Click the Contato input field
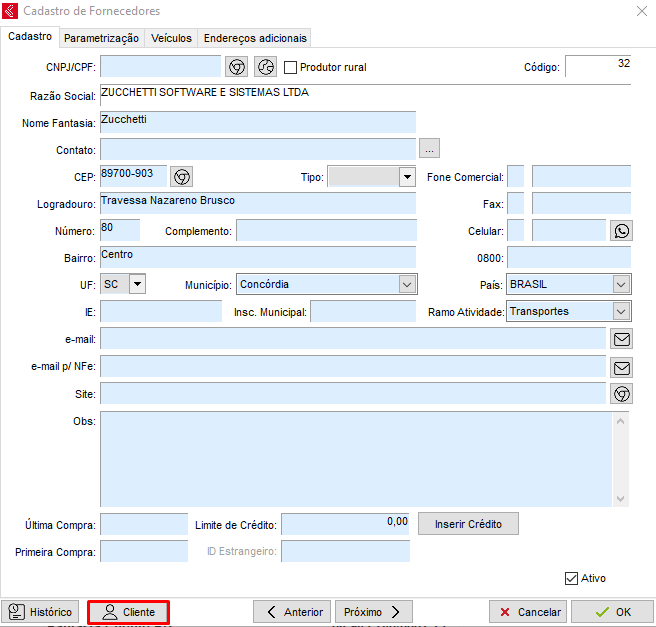This screenshot has width=656, height=627. [x=258, y=149]
